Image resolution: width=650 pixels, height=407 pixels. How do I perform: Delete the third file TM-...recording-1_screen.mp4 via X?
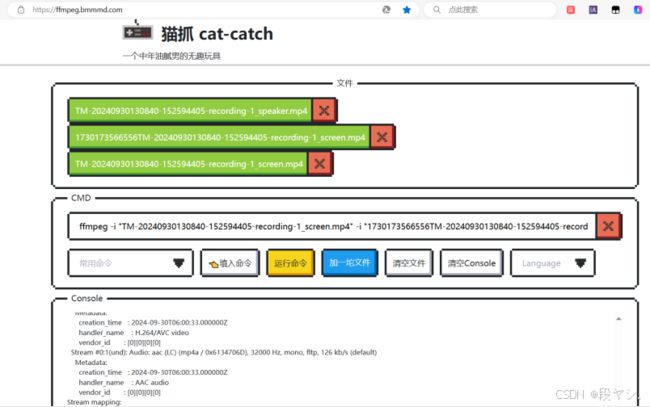tap(319, 164)
